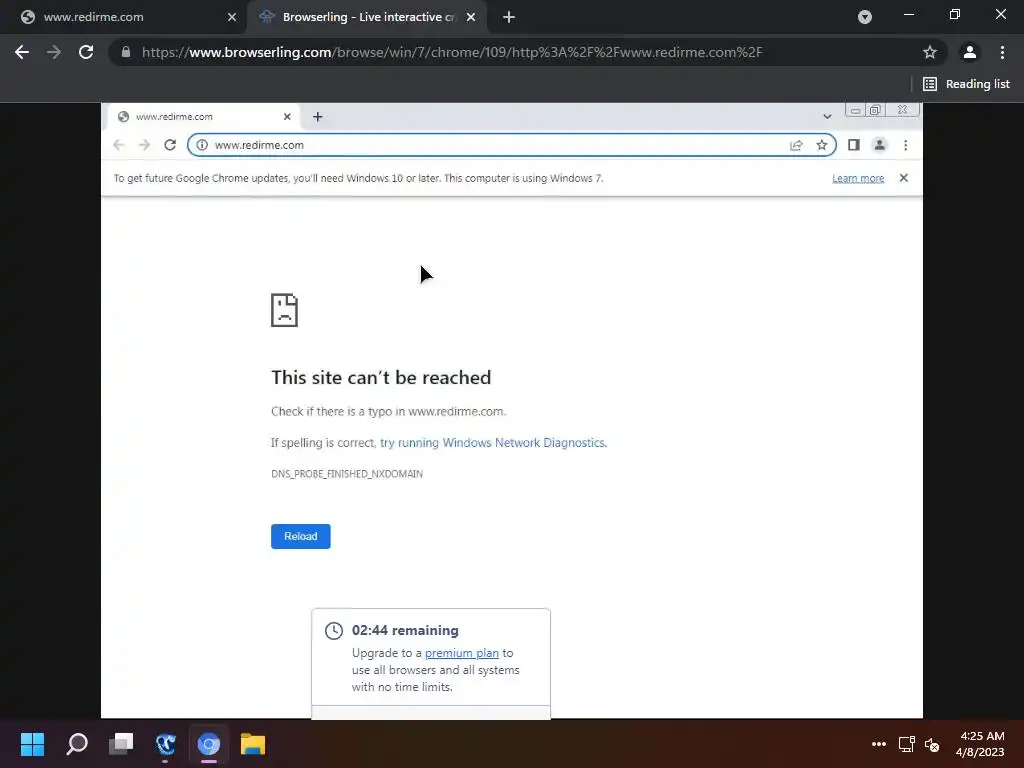The image size is (1024, 768).
Task: Open the muted volume tray icon
Action: click(932, 744)
